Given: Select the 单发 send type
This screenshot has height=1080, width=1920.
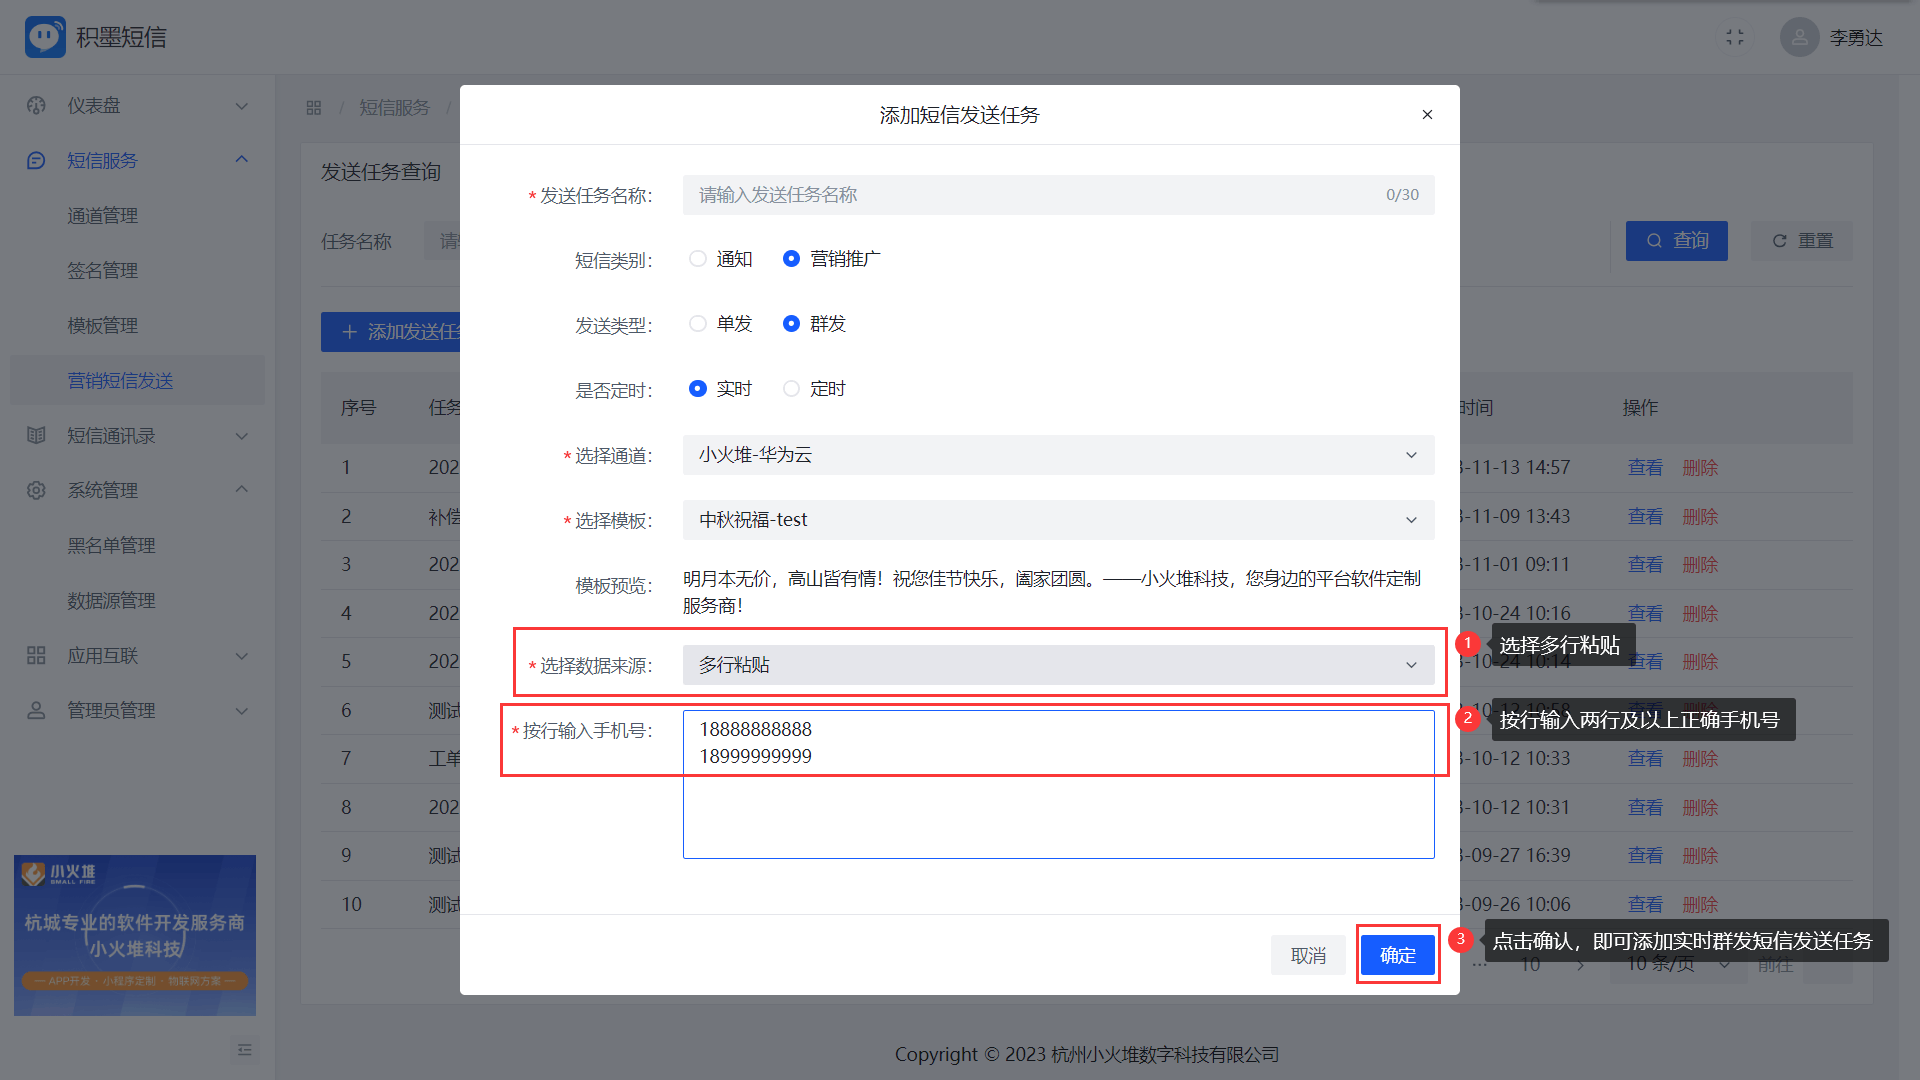Looking at the screenshot, I should coord(698,324).
